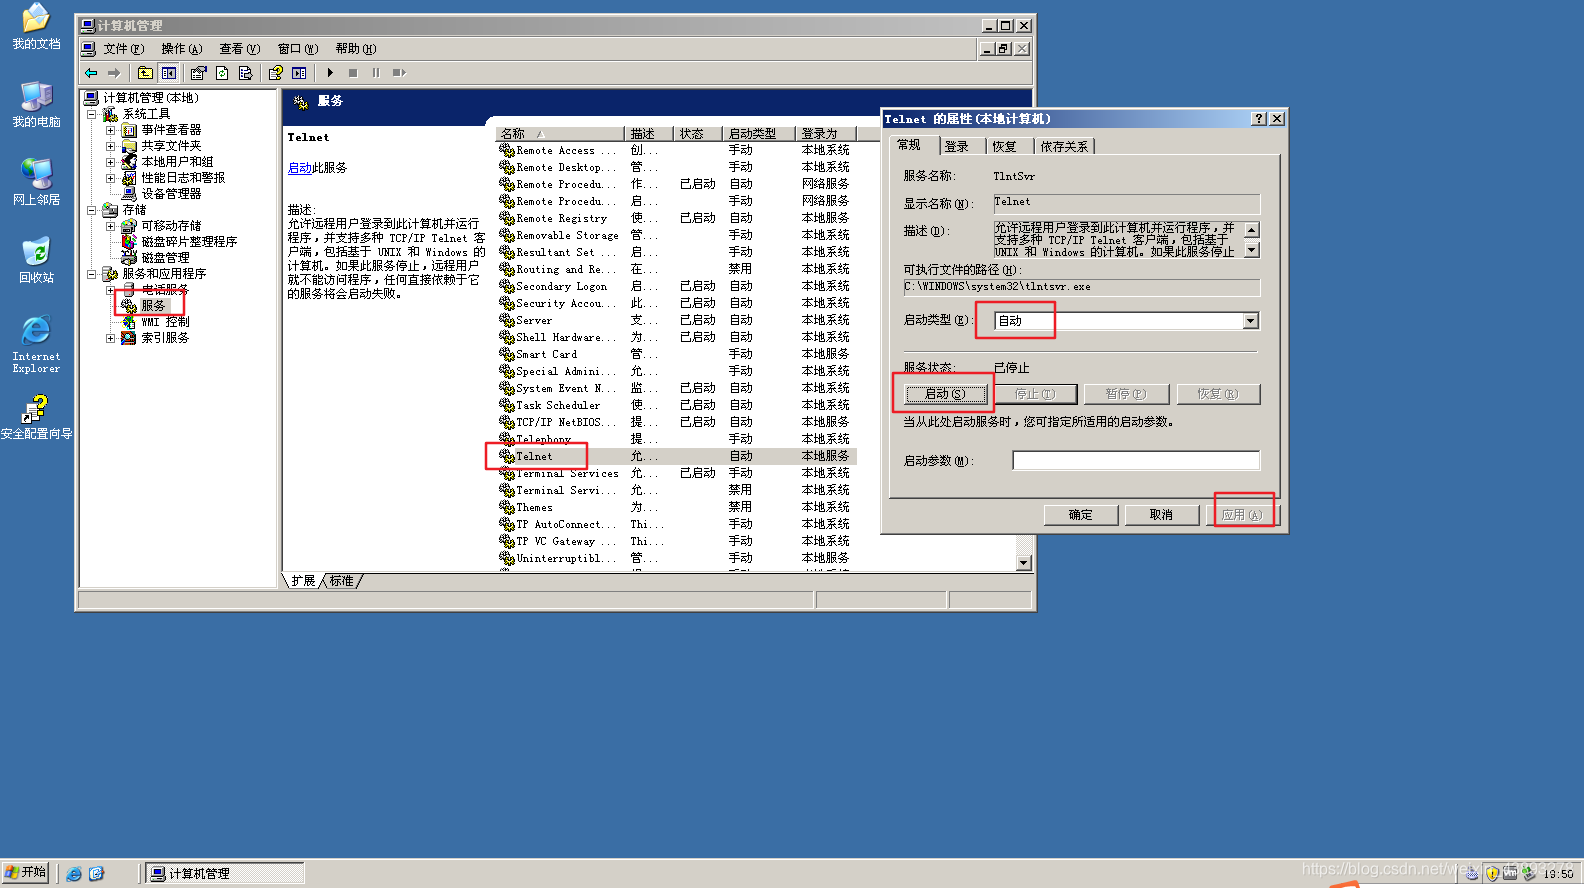Click the Up one level folder icon
Image resolution: width=1584 pixels, height=888 pixels.
pyautogui.click(x=145, y=73)
